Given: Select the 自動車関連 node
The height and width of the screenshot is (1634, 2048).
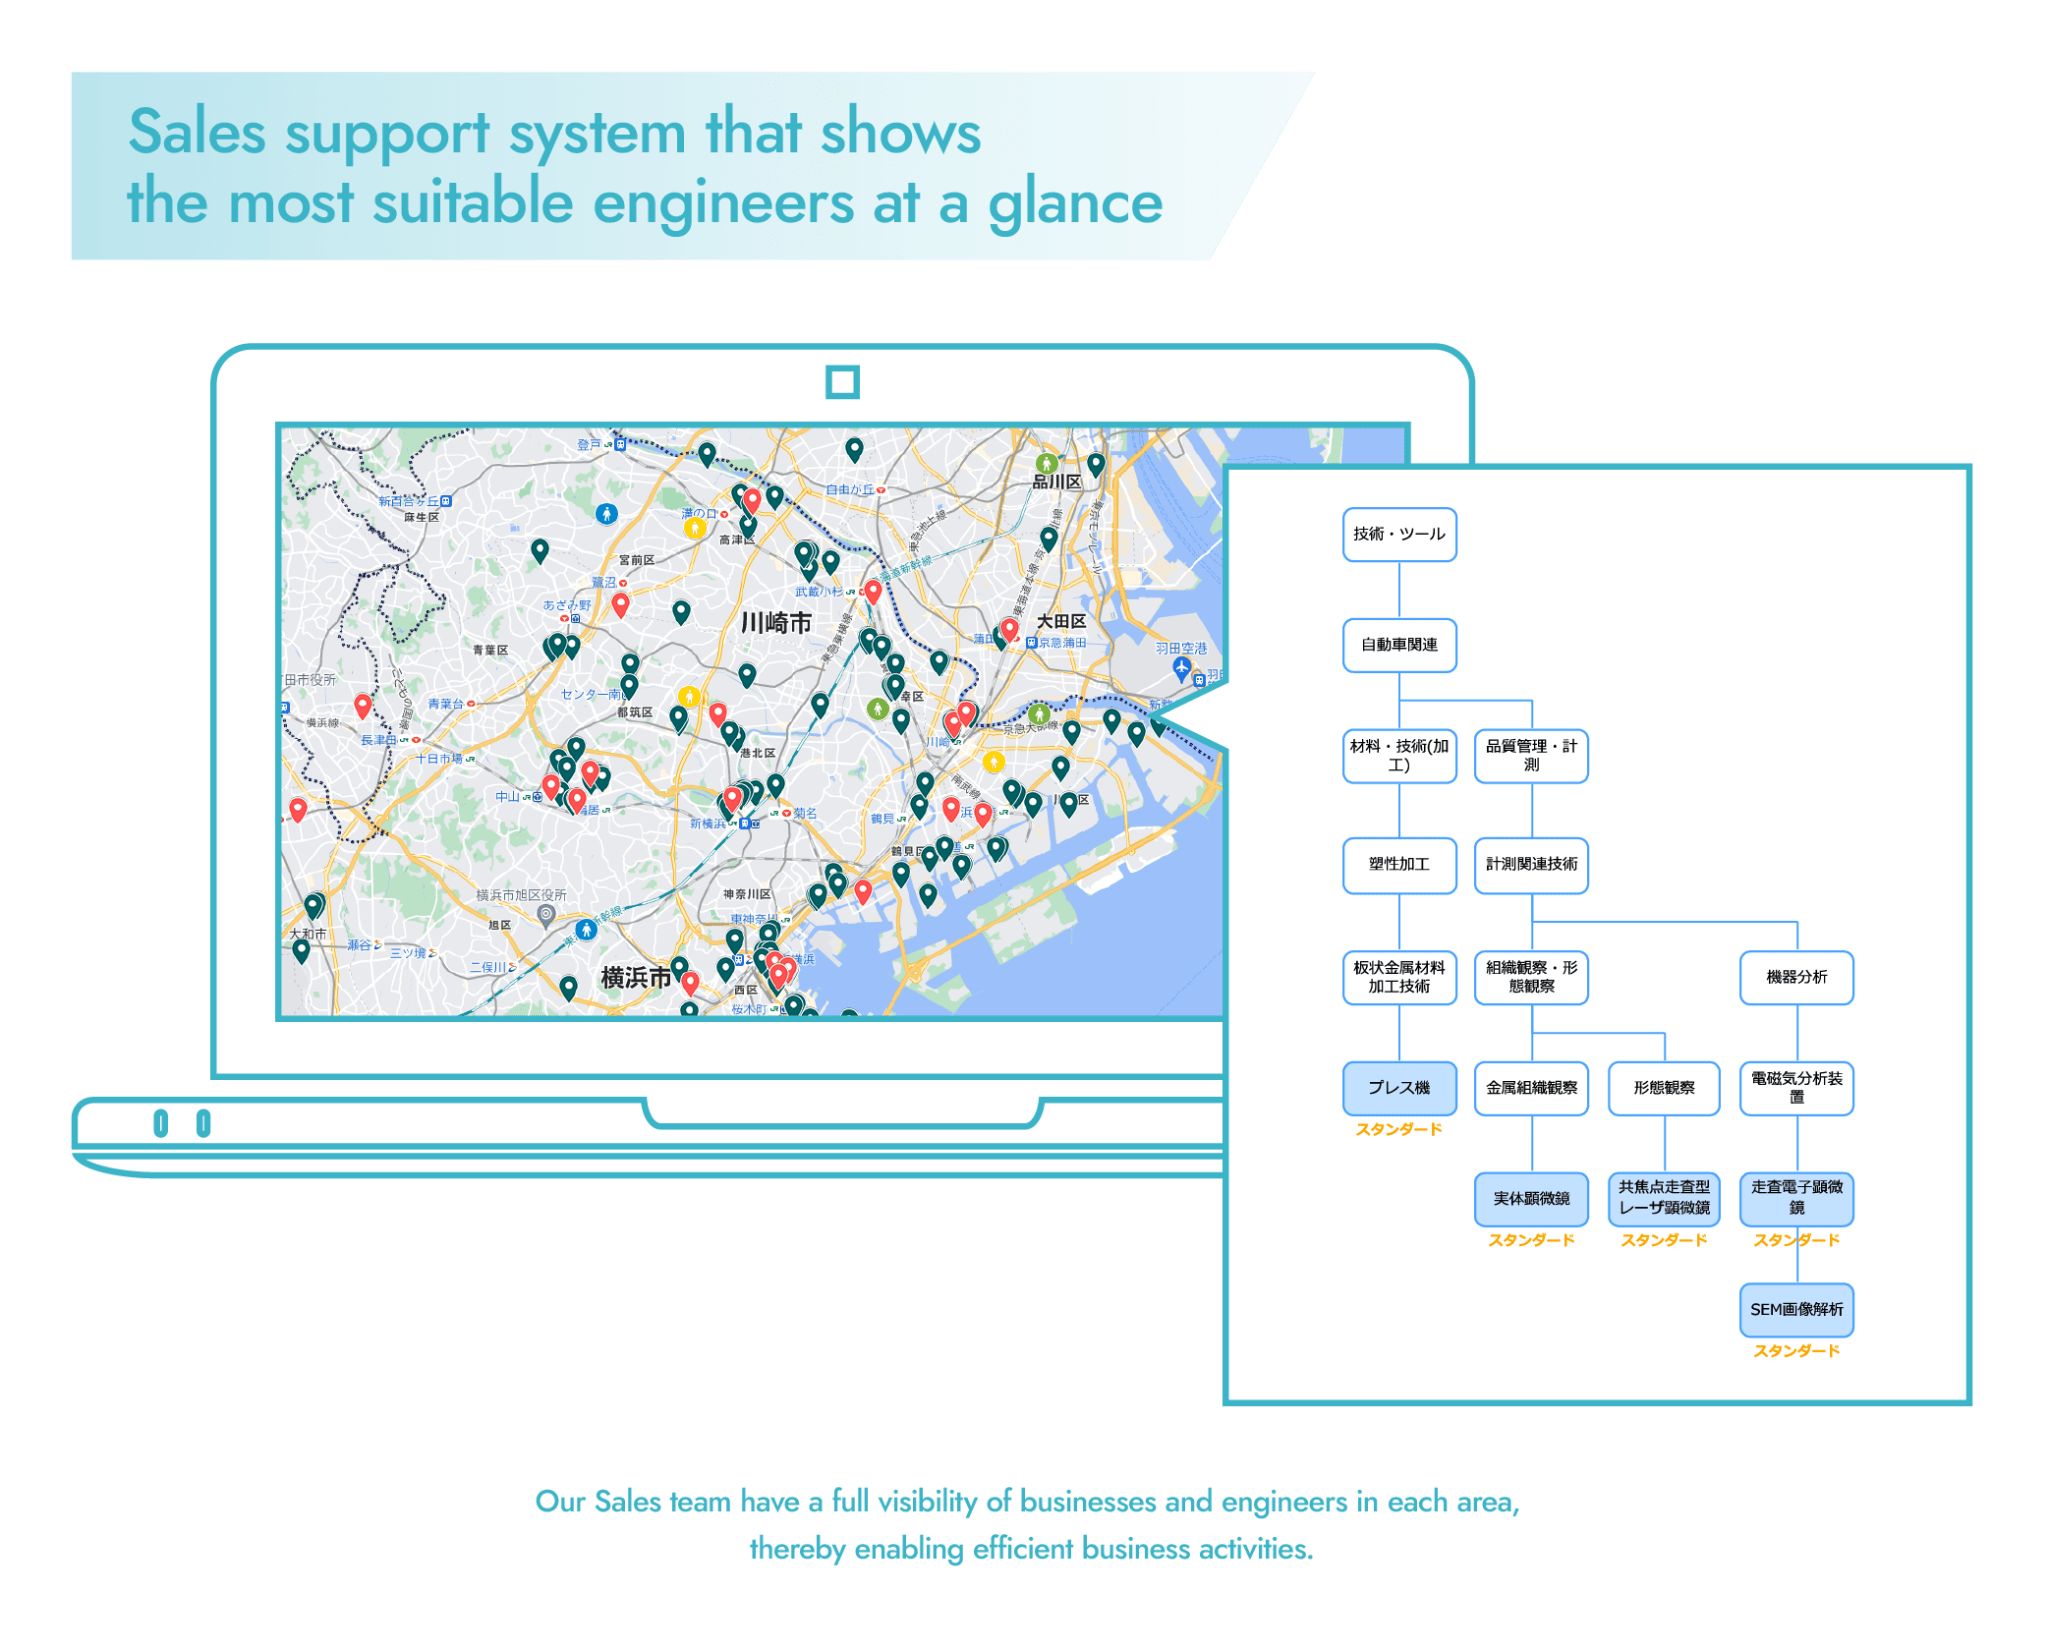Looking at the screenshot, I should pos(1398,645).
